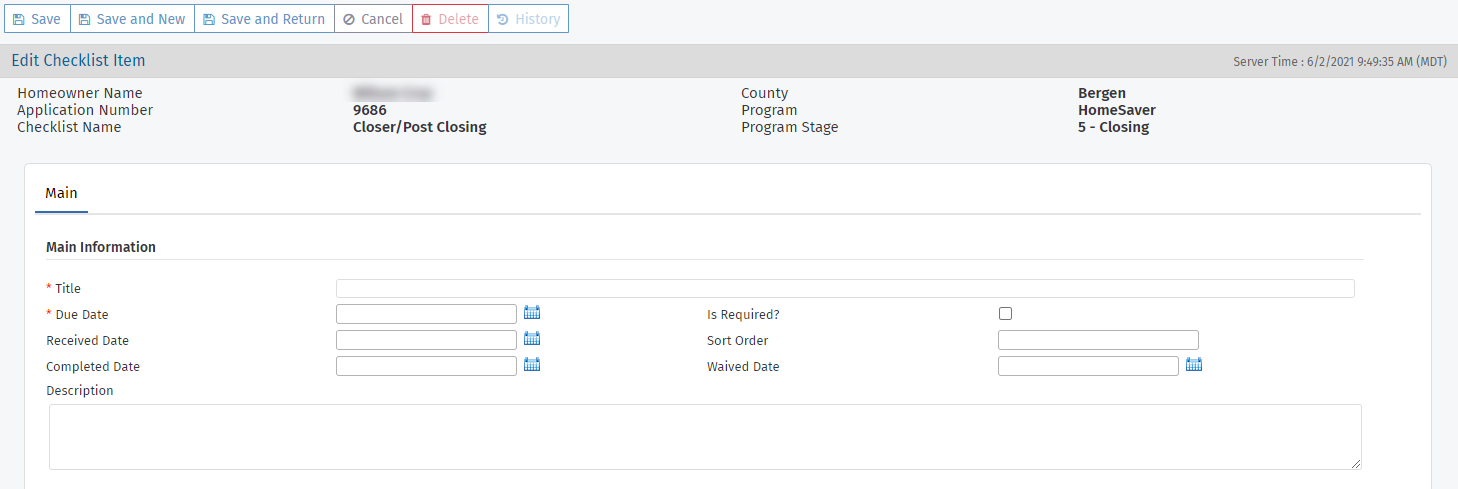
Task: Click the Waived Date label
Action: coord(743,366)
